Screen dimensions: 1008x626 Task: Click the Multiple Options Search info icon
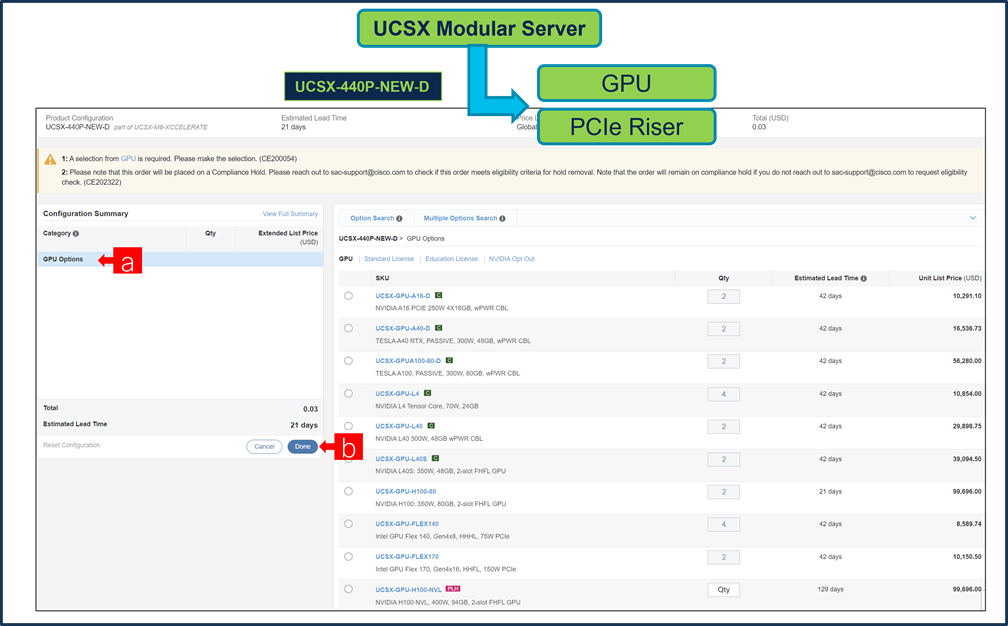(x=502, y=219)
